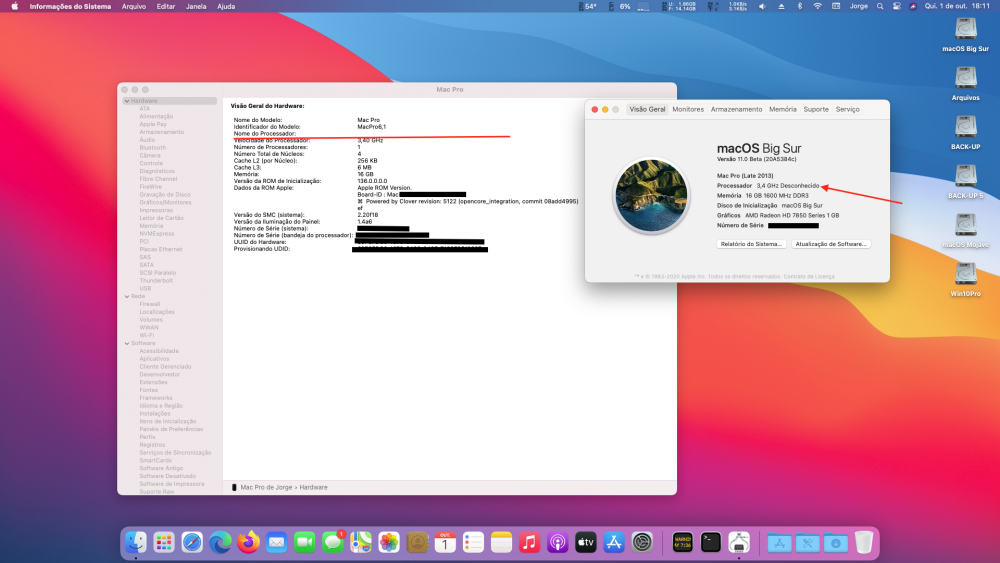Click System Information icon in dock
Viewport: 1000px width, 563px height.
click(739, 543)
